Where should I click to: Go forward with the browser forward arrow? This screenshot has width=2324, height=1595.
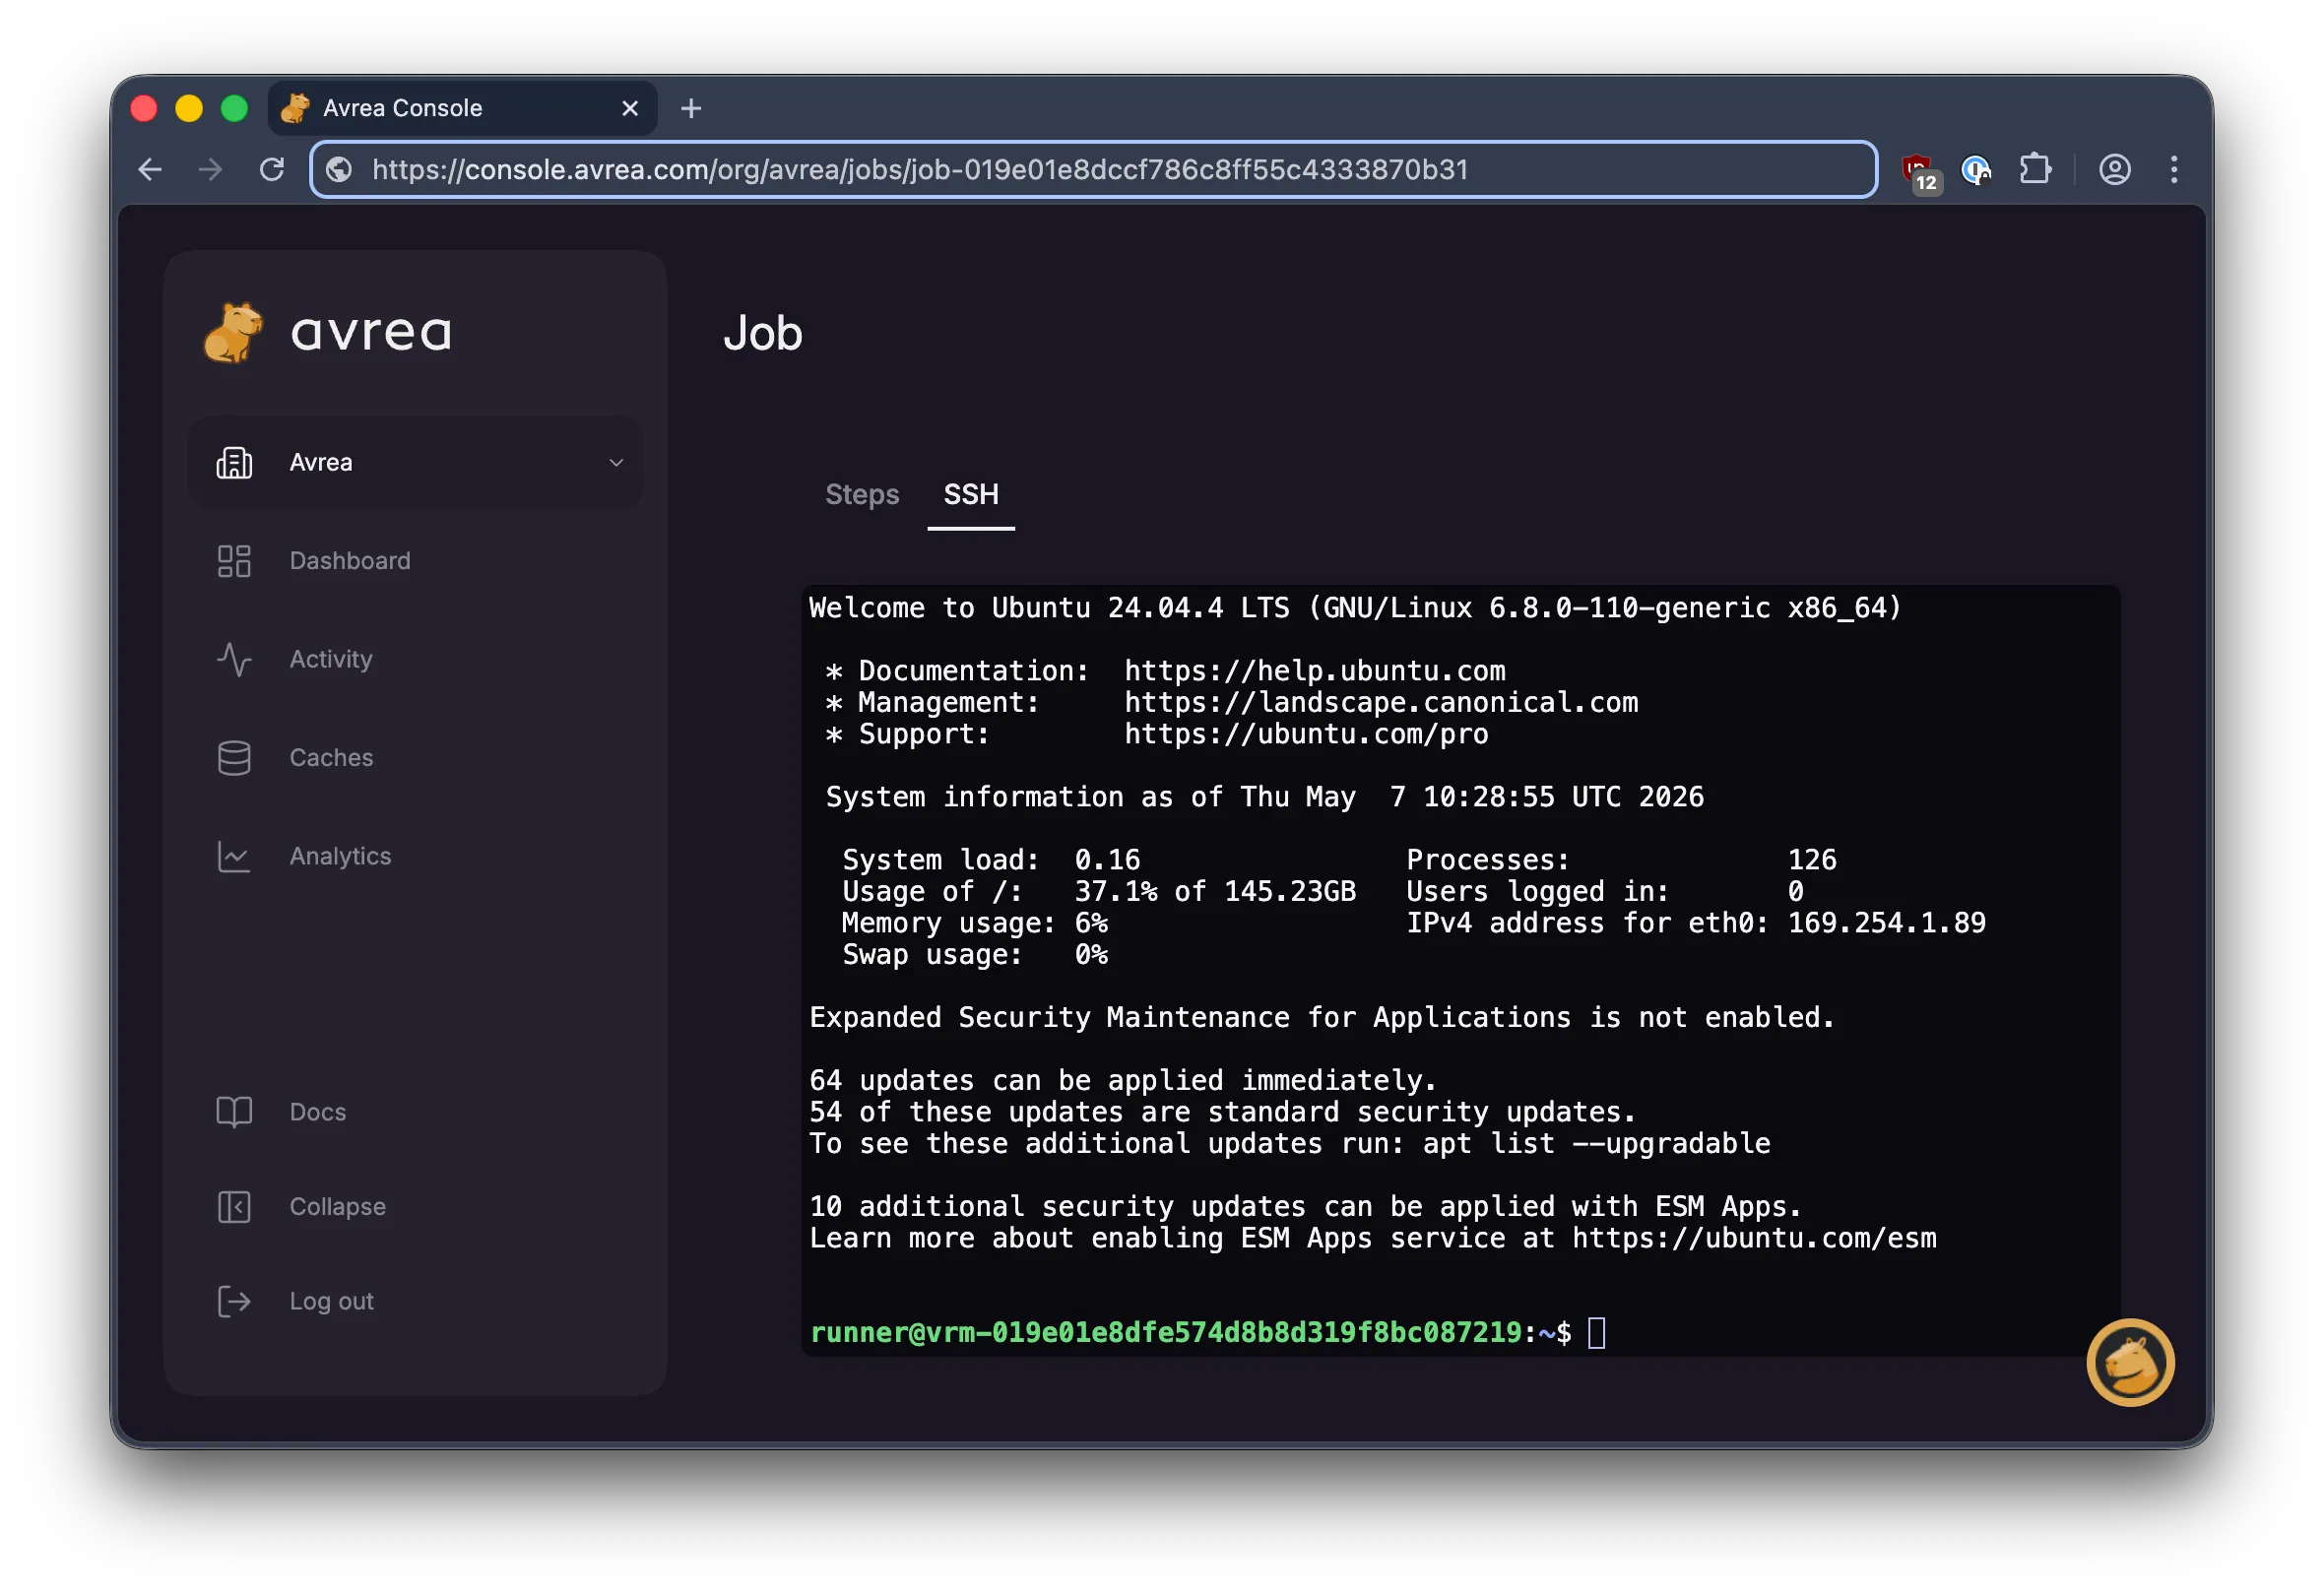(210, 170)
